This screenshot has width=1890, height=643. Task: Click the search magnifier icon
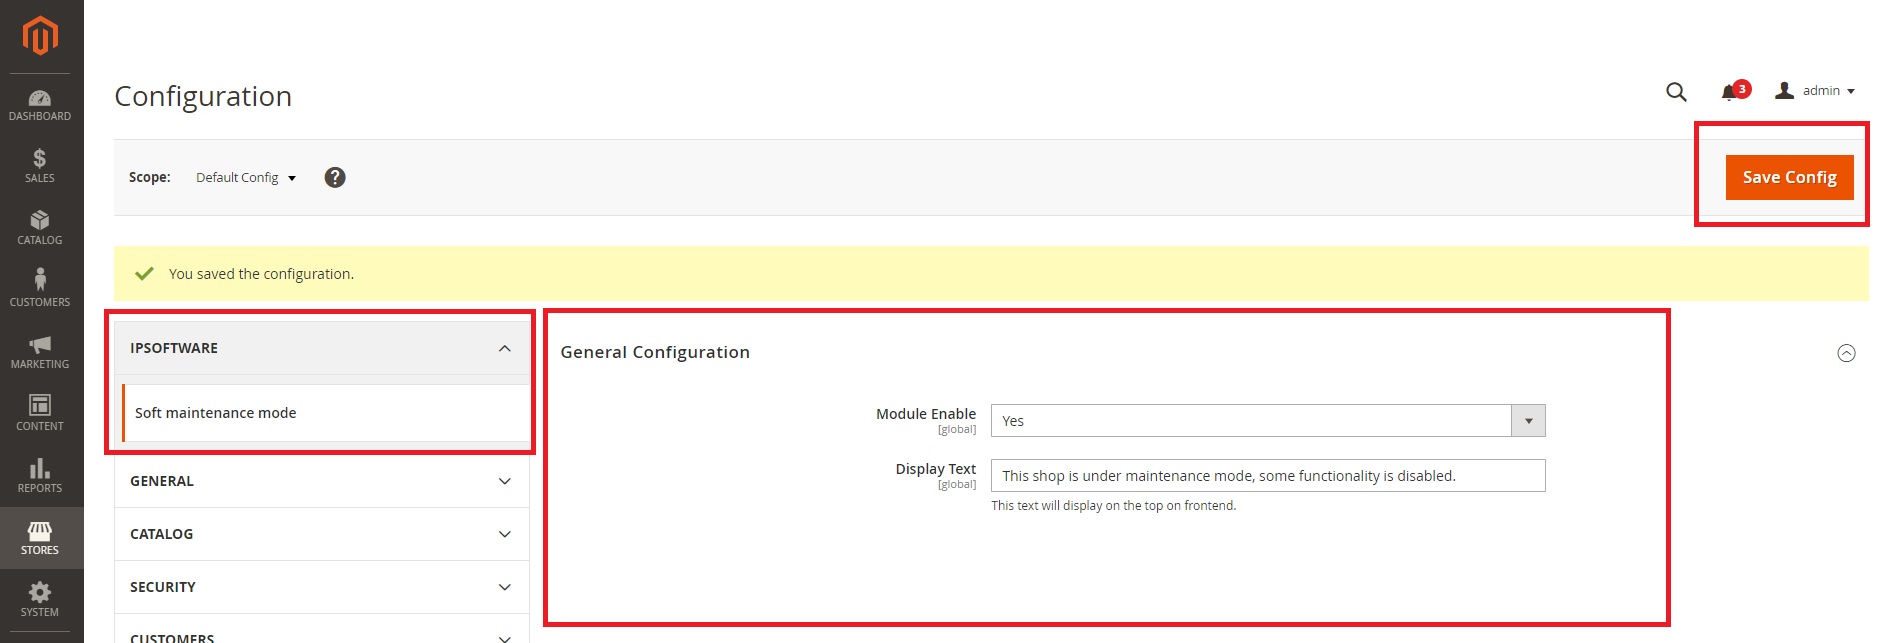[x=1677, y=92]
